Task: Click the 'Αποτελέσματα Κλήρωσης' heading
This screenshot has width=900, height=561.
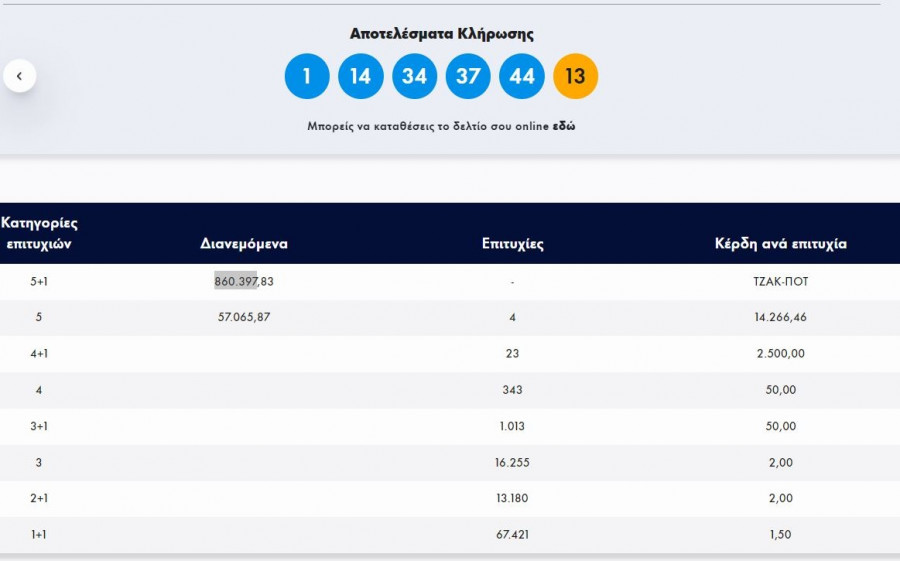Action: click(x=441, y=34)
